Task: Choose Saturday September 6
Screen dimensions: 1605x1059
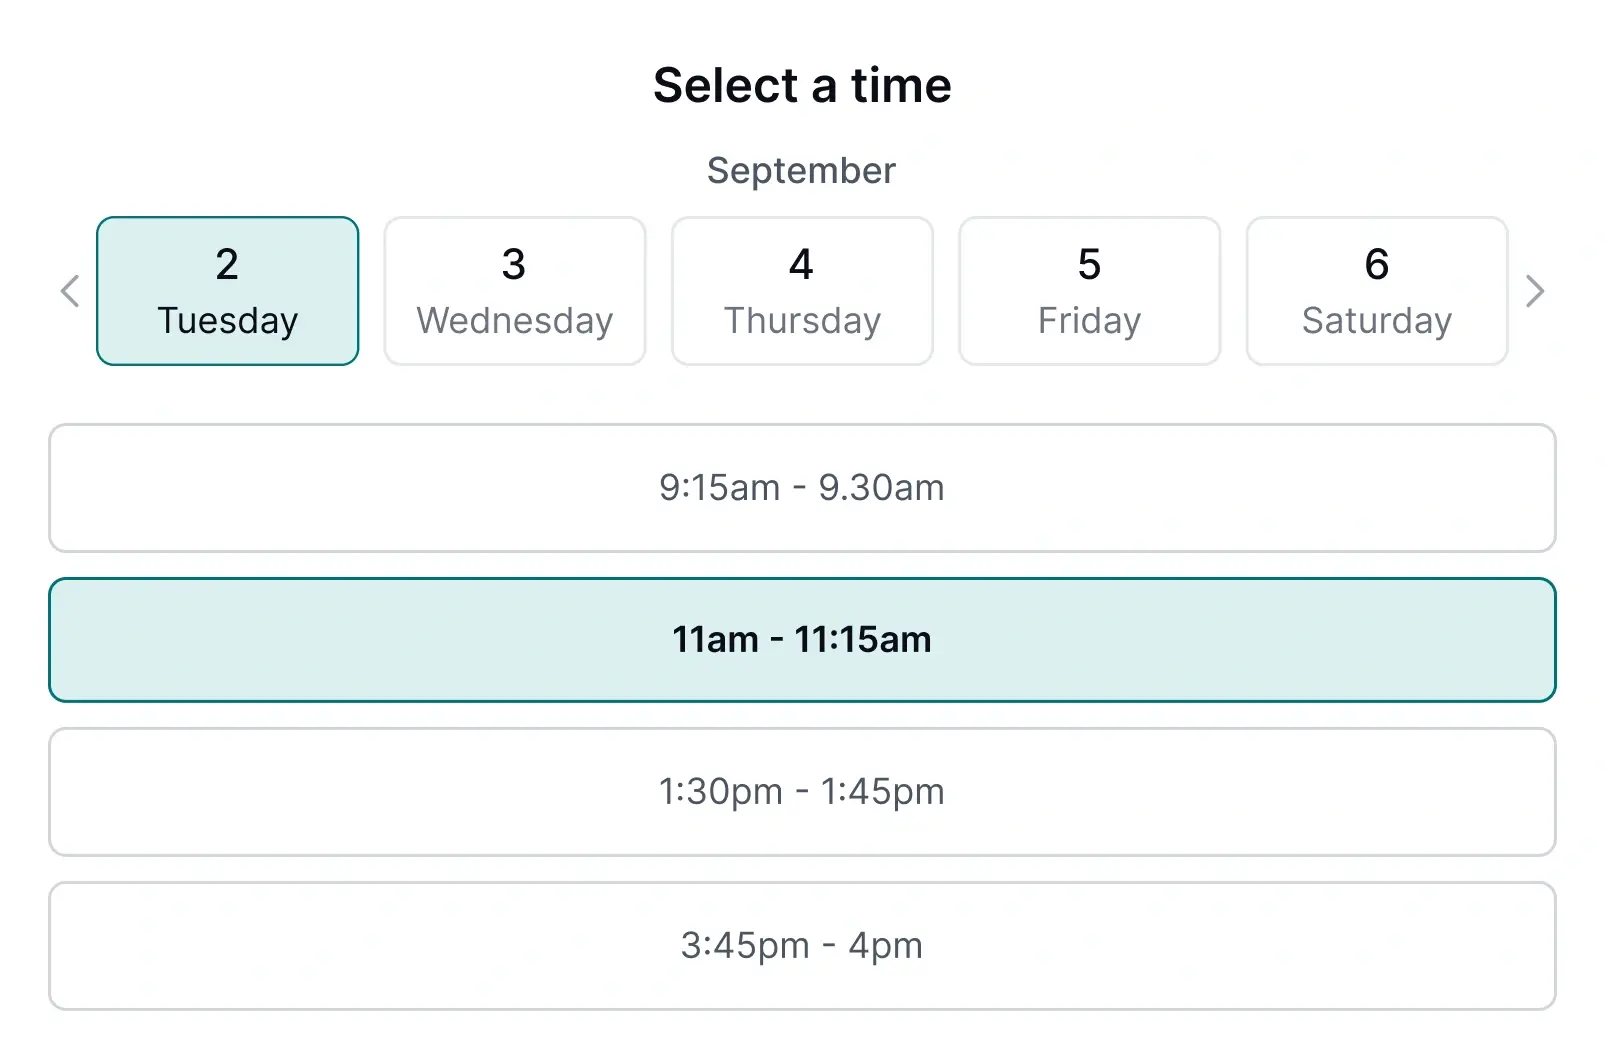Action: tap(1376, 290)
